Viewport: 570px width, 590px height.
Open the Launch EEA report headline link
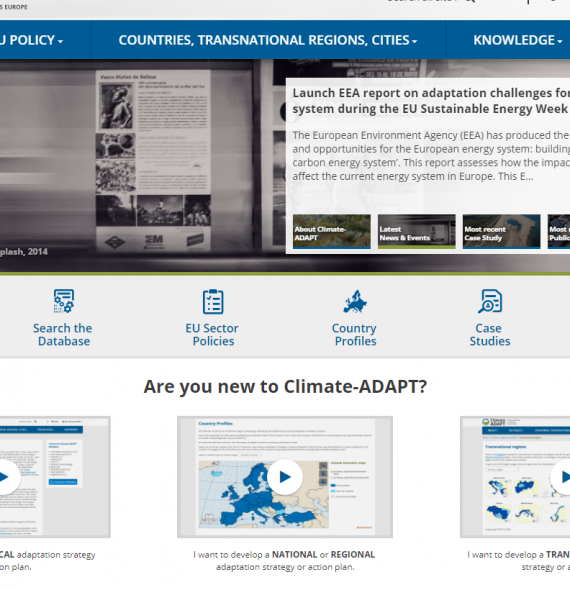pyautogui.click(x=431, y=101)
